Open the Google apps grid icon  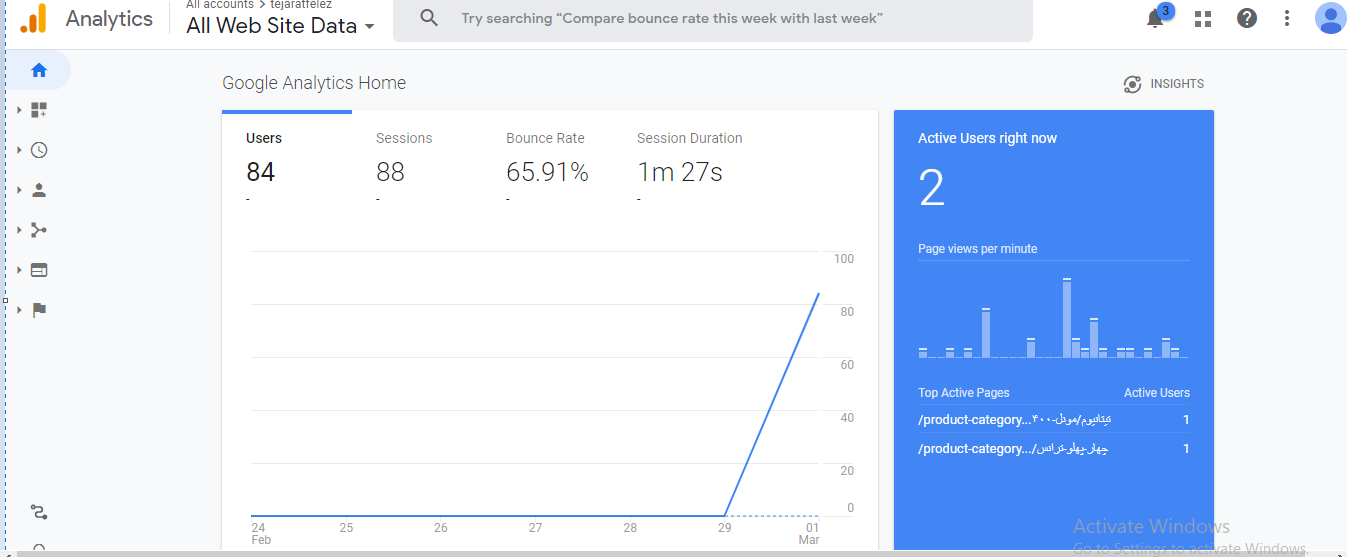(x=1203, y=18)
